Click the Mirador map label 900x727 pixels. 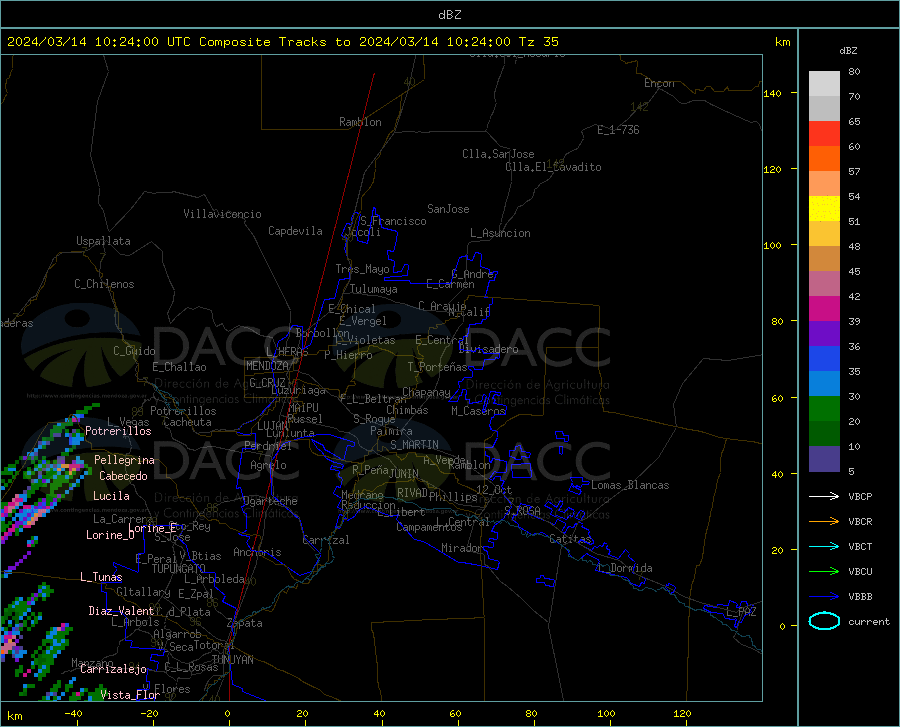click(x=462, y=548)
